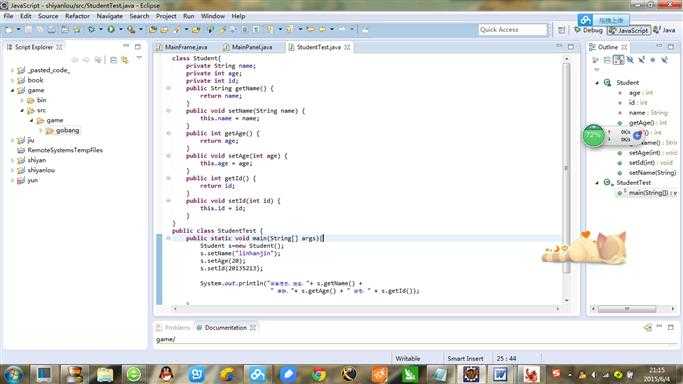
Task: Open the Debug button dropdown arrow
Action: (101, 29)
